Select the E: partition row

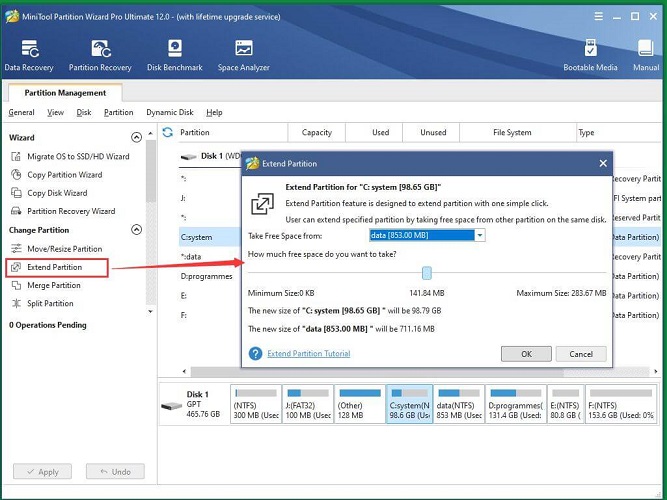(210, 296)
